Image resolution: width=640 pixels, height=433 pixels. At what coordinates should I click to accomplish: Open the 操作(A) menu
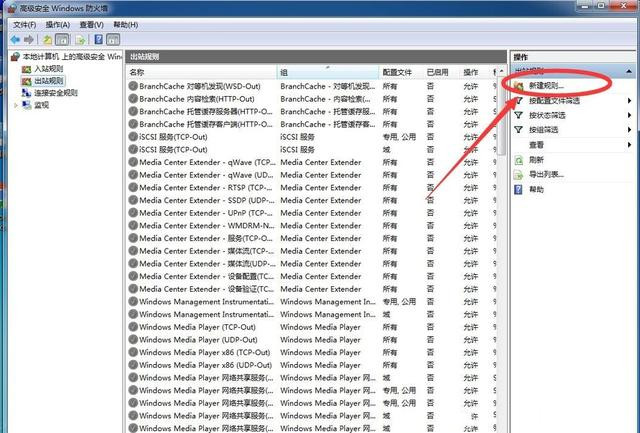(x=59, y=23)
